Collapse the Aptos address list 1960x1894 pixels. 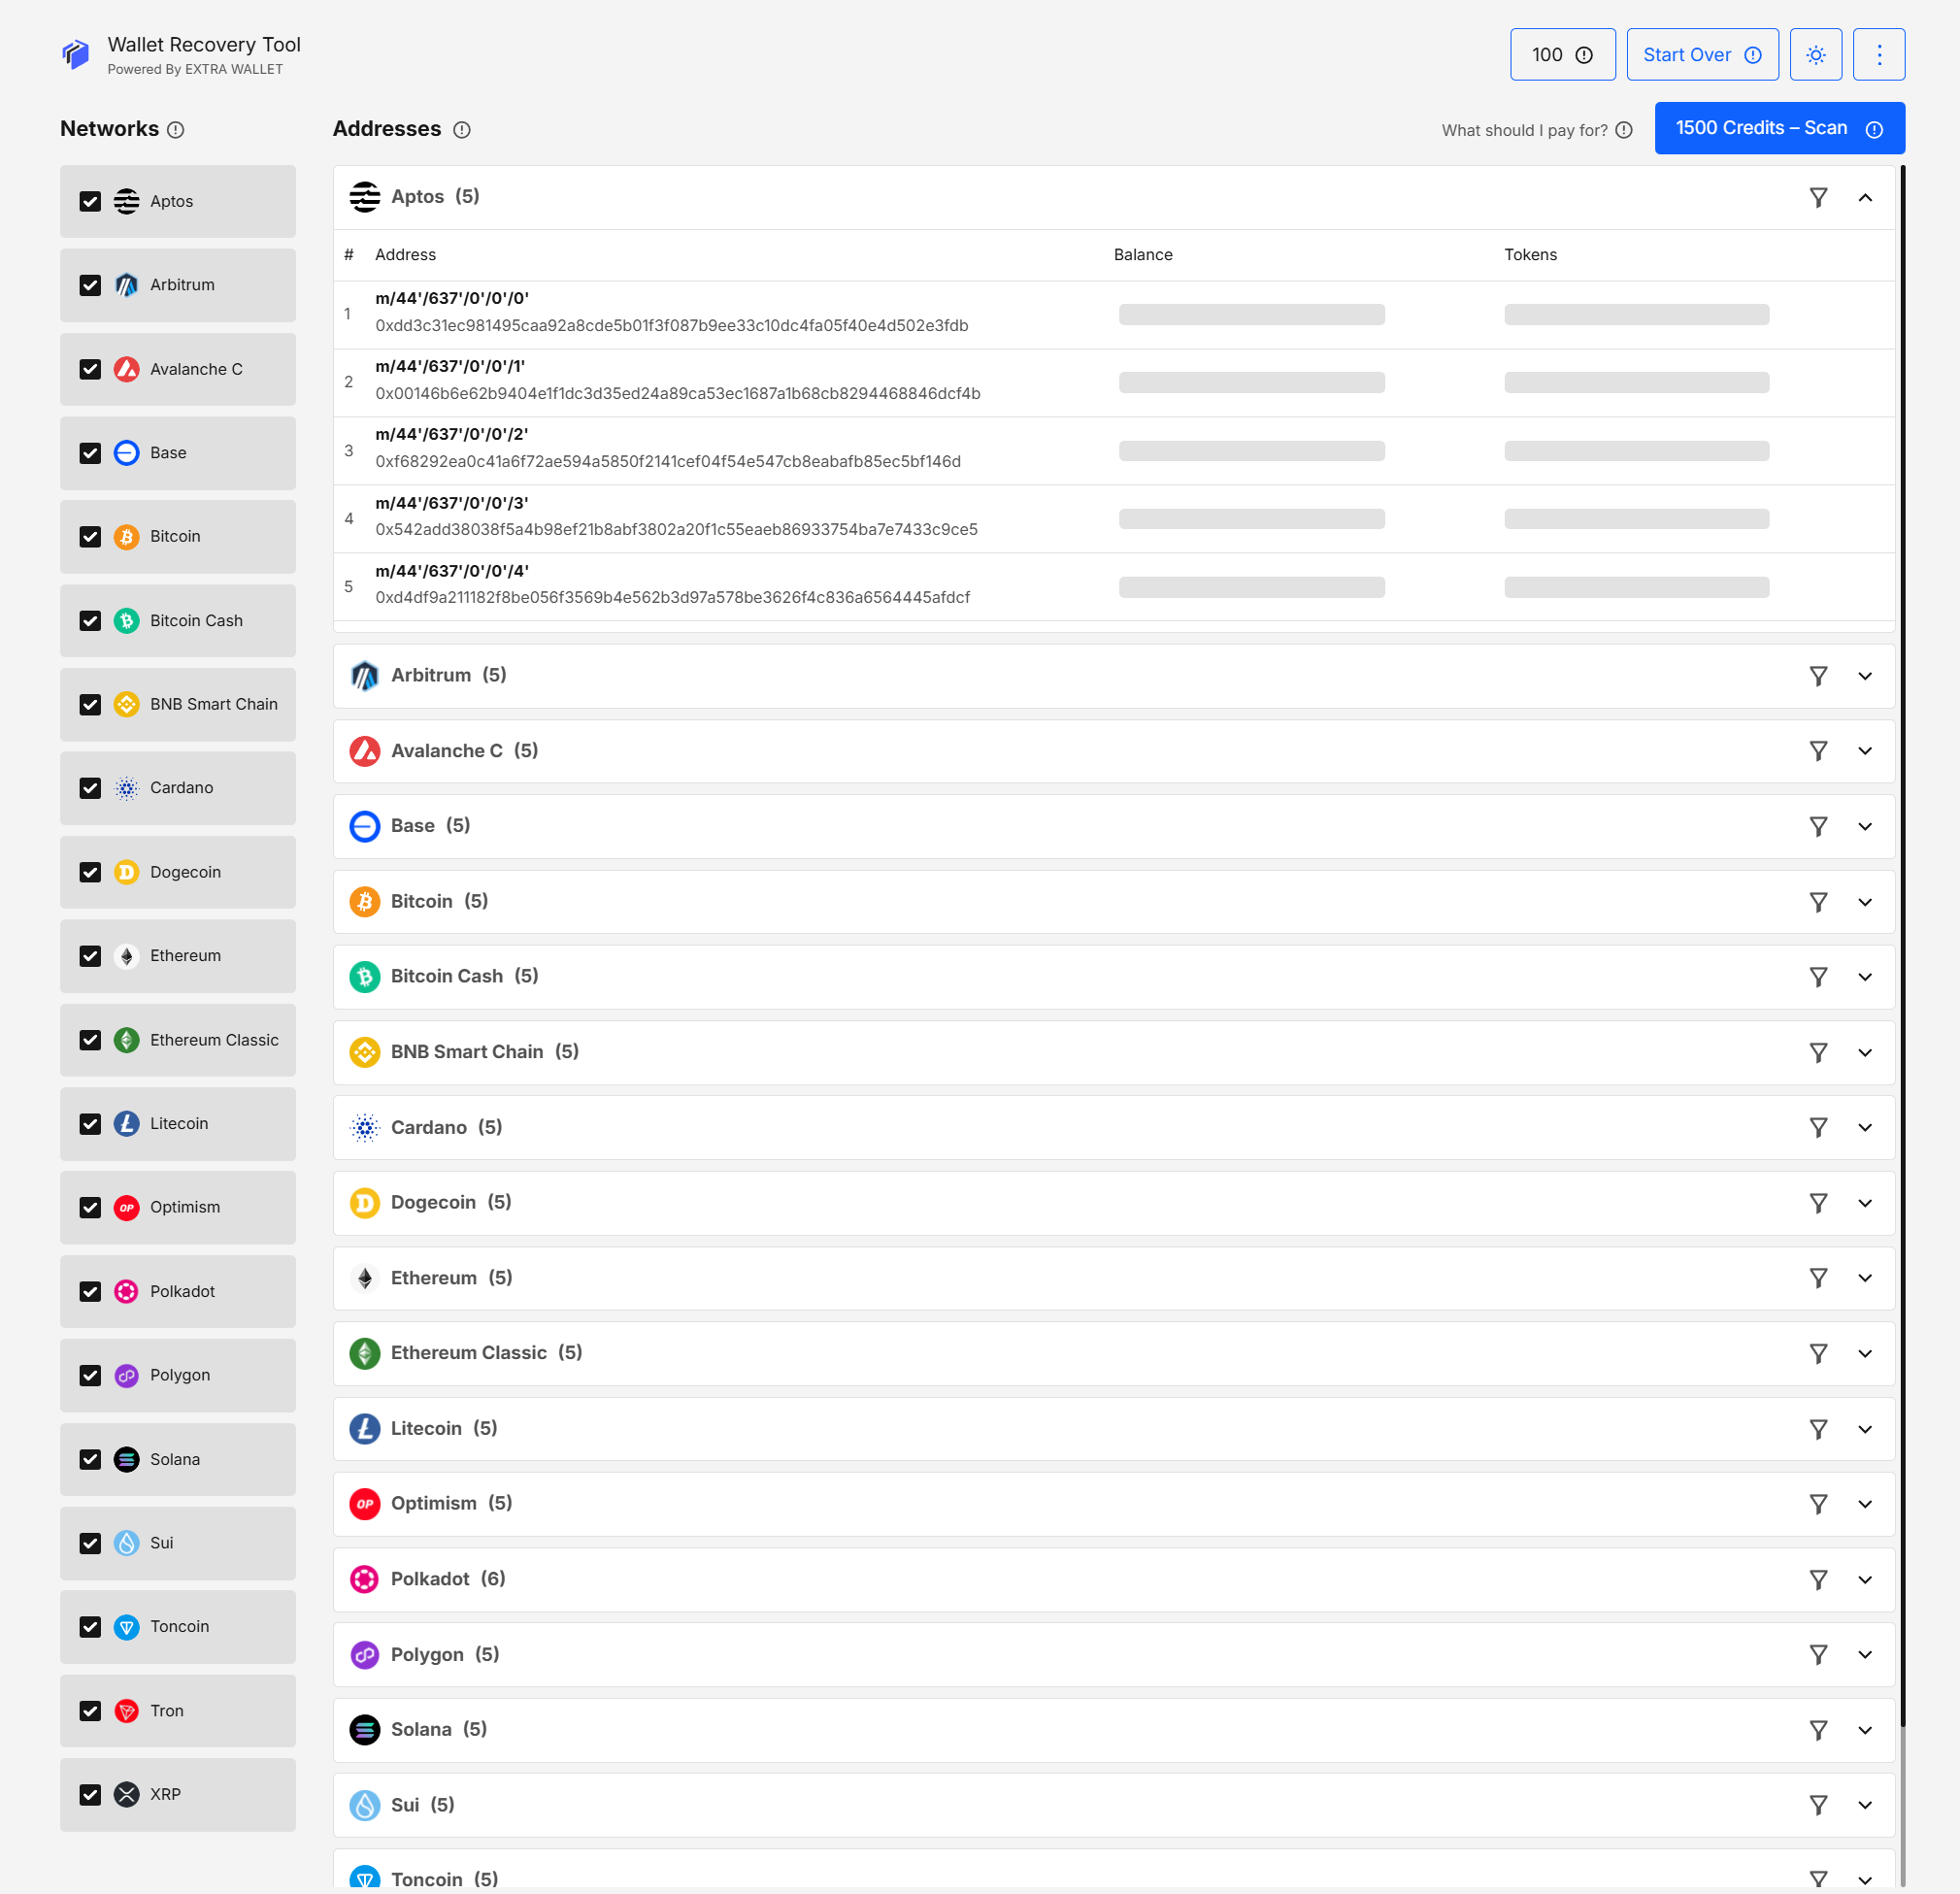click(1866, 197)
